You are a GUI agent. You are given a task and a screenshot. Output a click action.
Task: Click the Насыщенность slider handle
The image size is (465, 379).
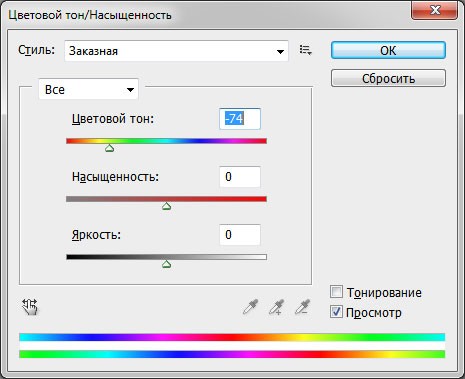pos(167,207)
